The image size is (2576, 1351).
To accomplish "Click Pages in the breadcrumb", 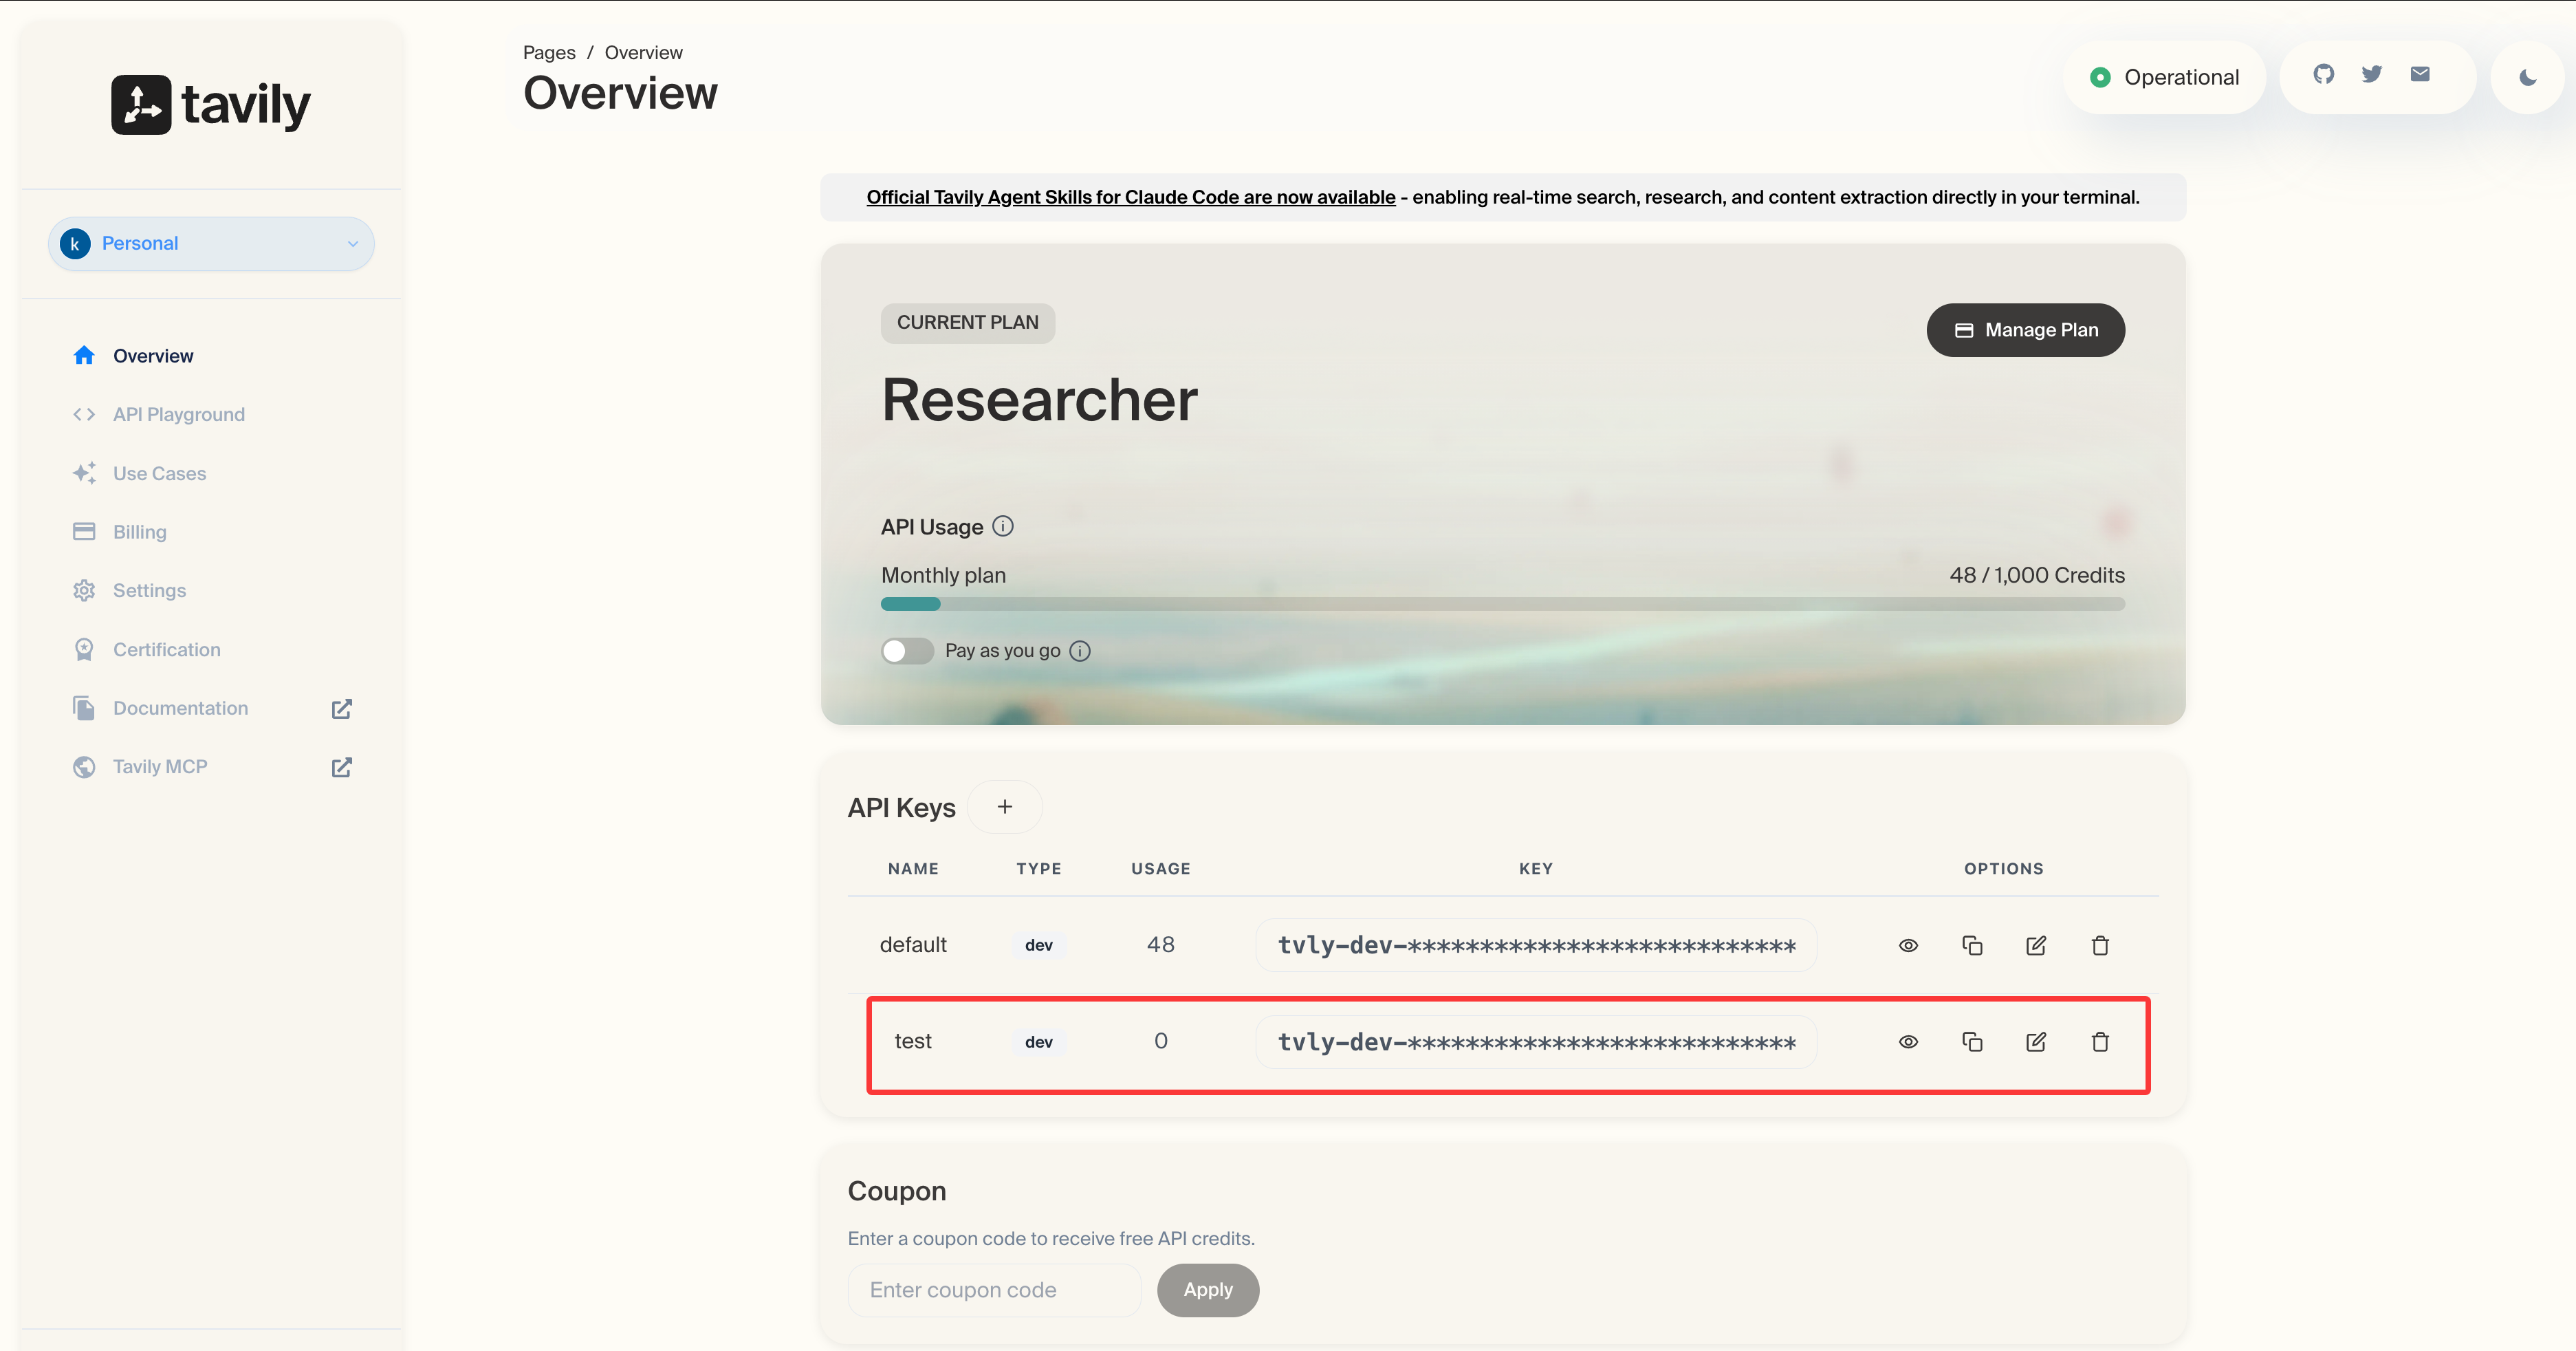I will [549, 52].
